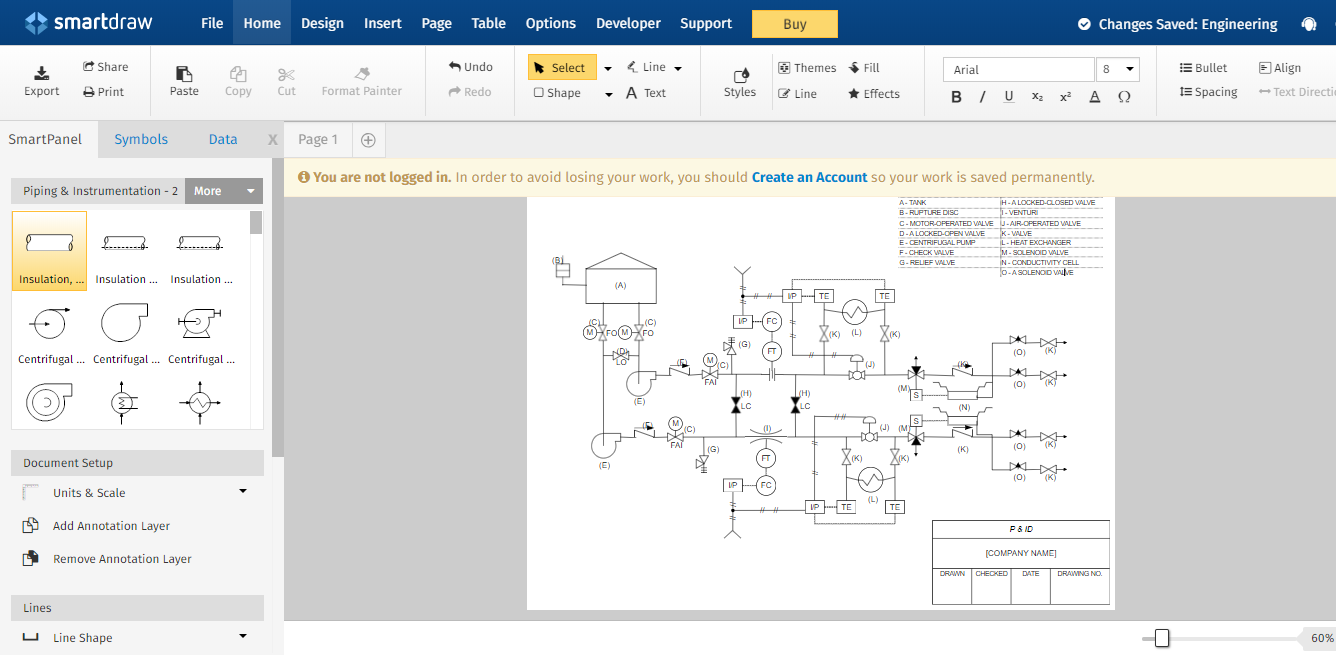Open the Table tab

point(488,23)
